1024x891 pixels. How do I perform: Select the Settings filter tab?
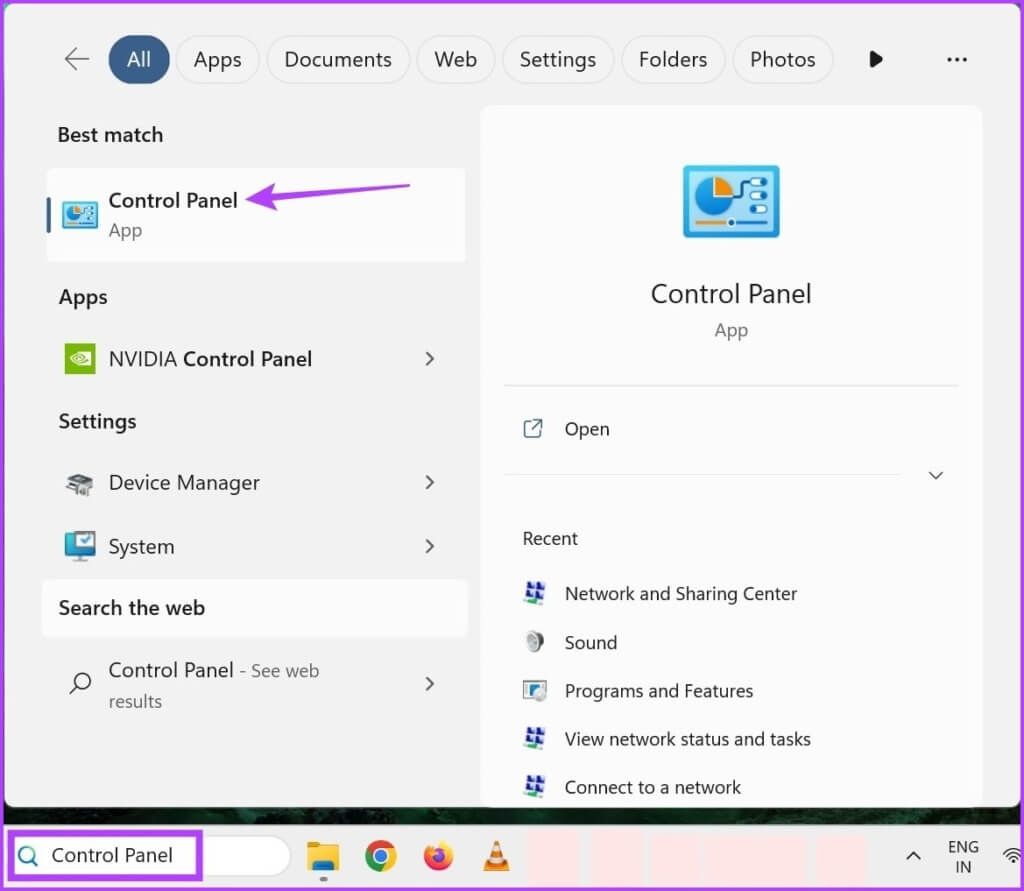[x=558, y=59]
